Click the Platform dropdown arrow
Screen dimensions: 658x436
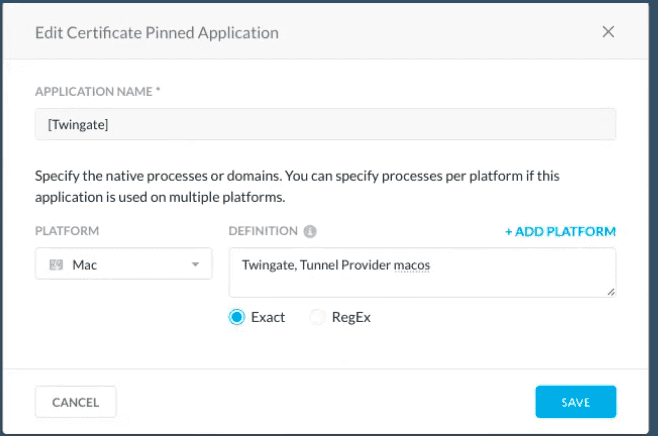pos(195,265)
